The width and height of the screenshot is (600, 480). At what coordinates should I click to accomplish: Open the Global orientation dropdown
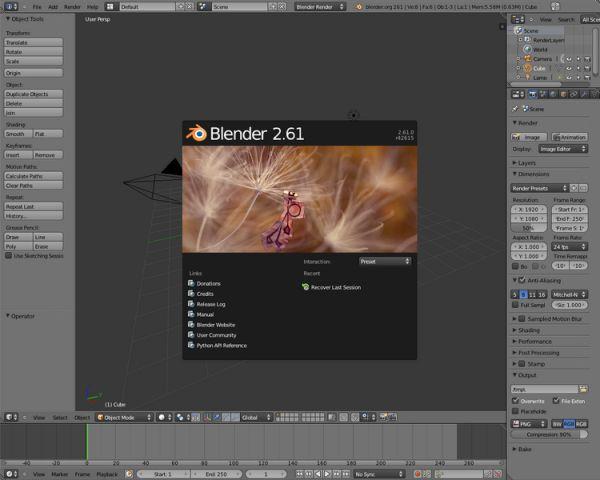point(256,417)
